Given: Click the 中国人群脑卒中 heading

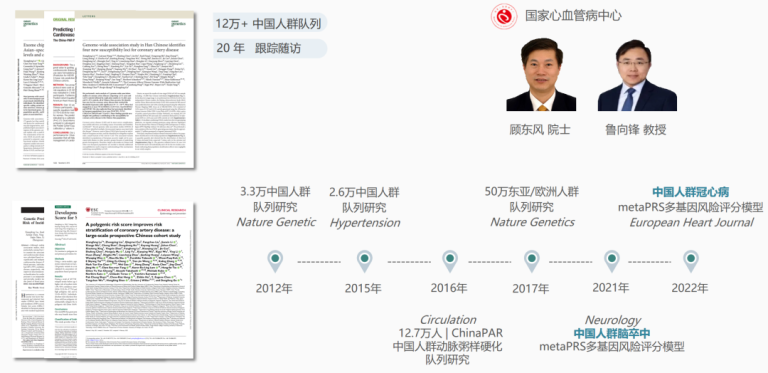Looking at the screenshot, I should coord(612,334).
